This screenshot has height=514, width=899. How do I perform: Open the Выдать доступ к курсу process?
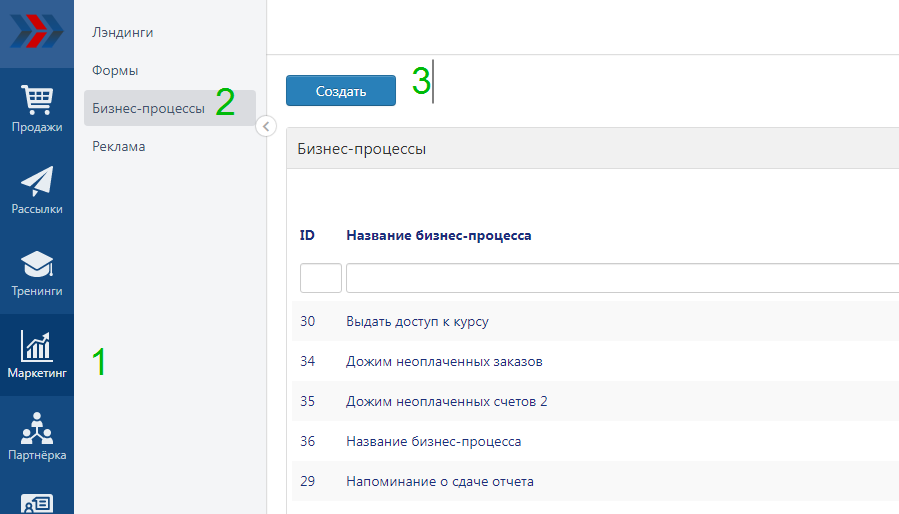click(417, 321)
